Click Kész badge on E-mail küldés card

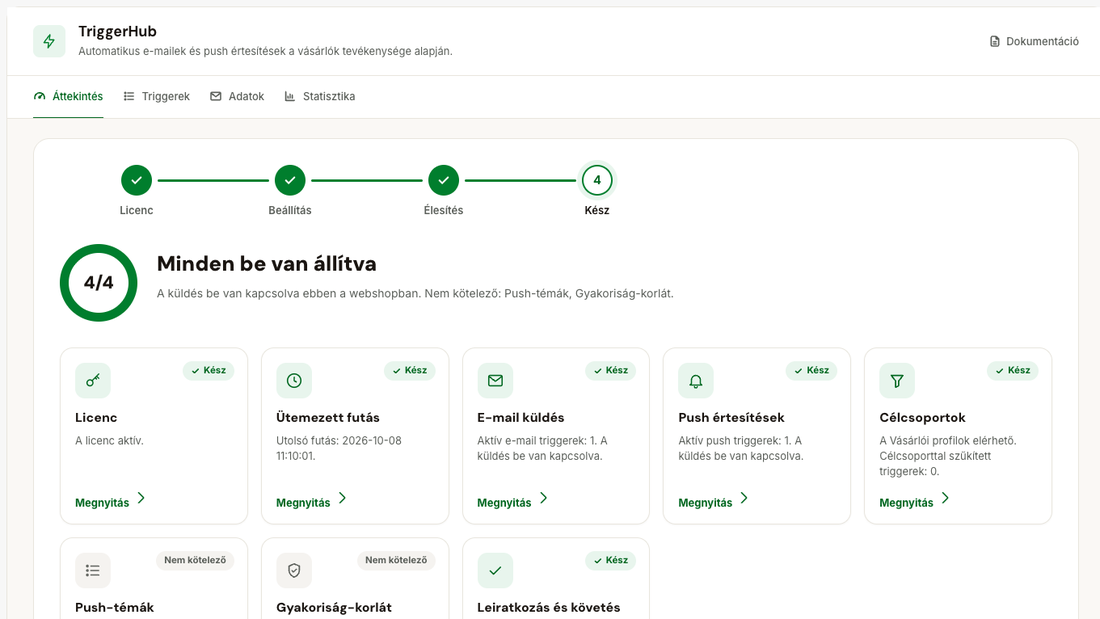[x=610, y=371]
